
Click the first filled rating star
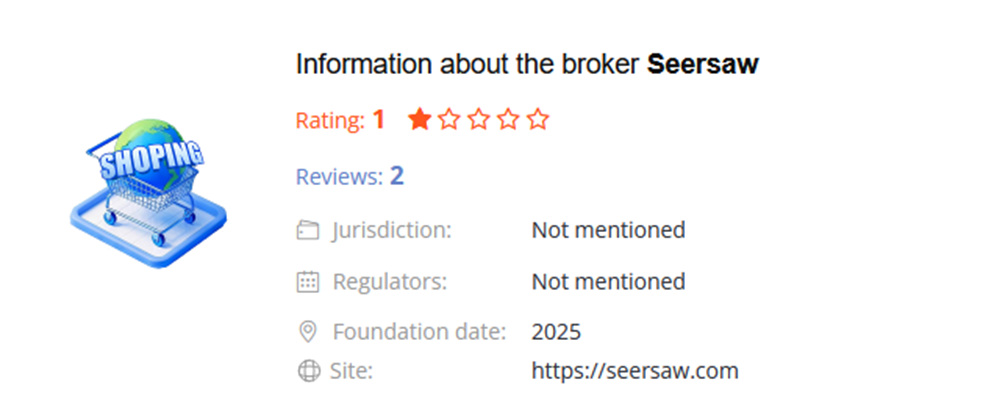(x=420, y=121)
